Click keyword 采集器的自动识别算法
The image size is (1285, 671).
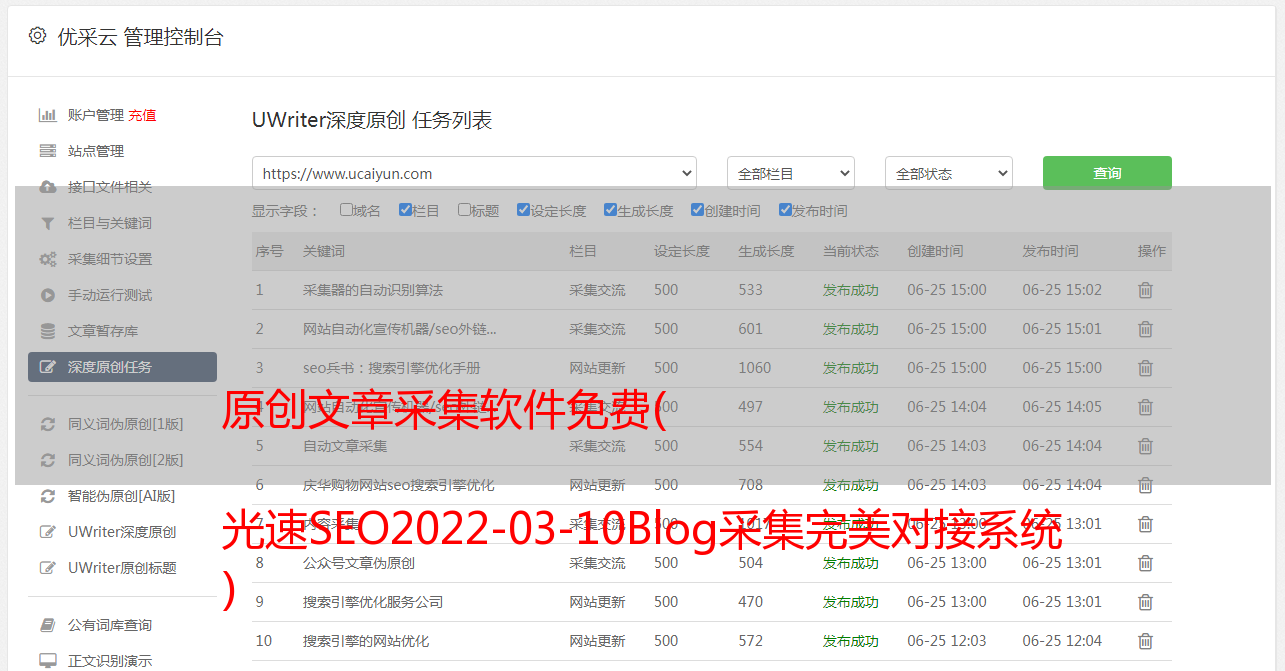click(373, 290)
